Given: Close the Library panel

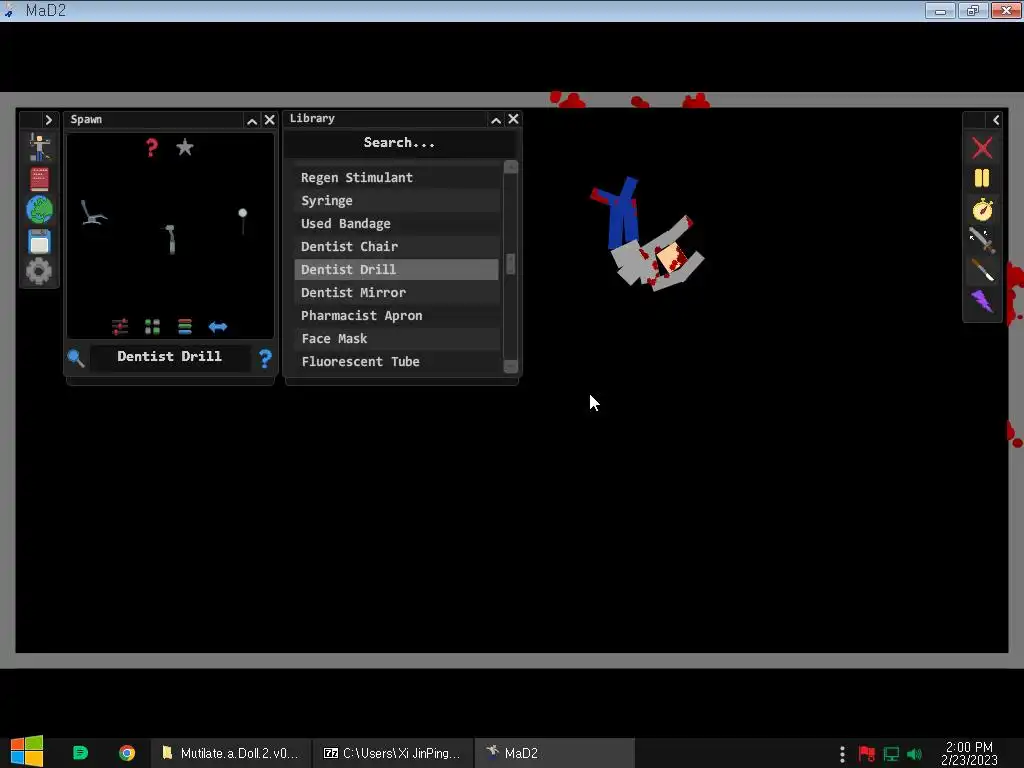Looking at the screenshot, I should click(x=513, y=119).
